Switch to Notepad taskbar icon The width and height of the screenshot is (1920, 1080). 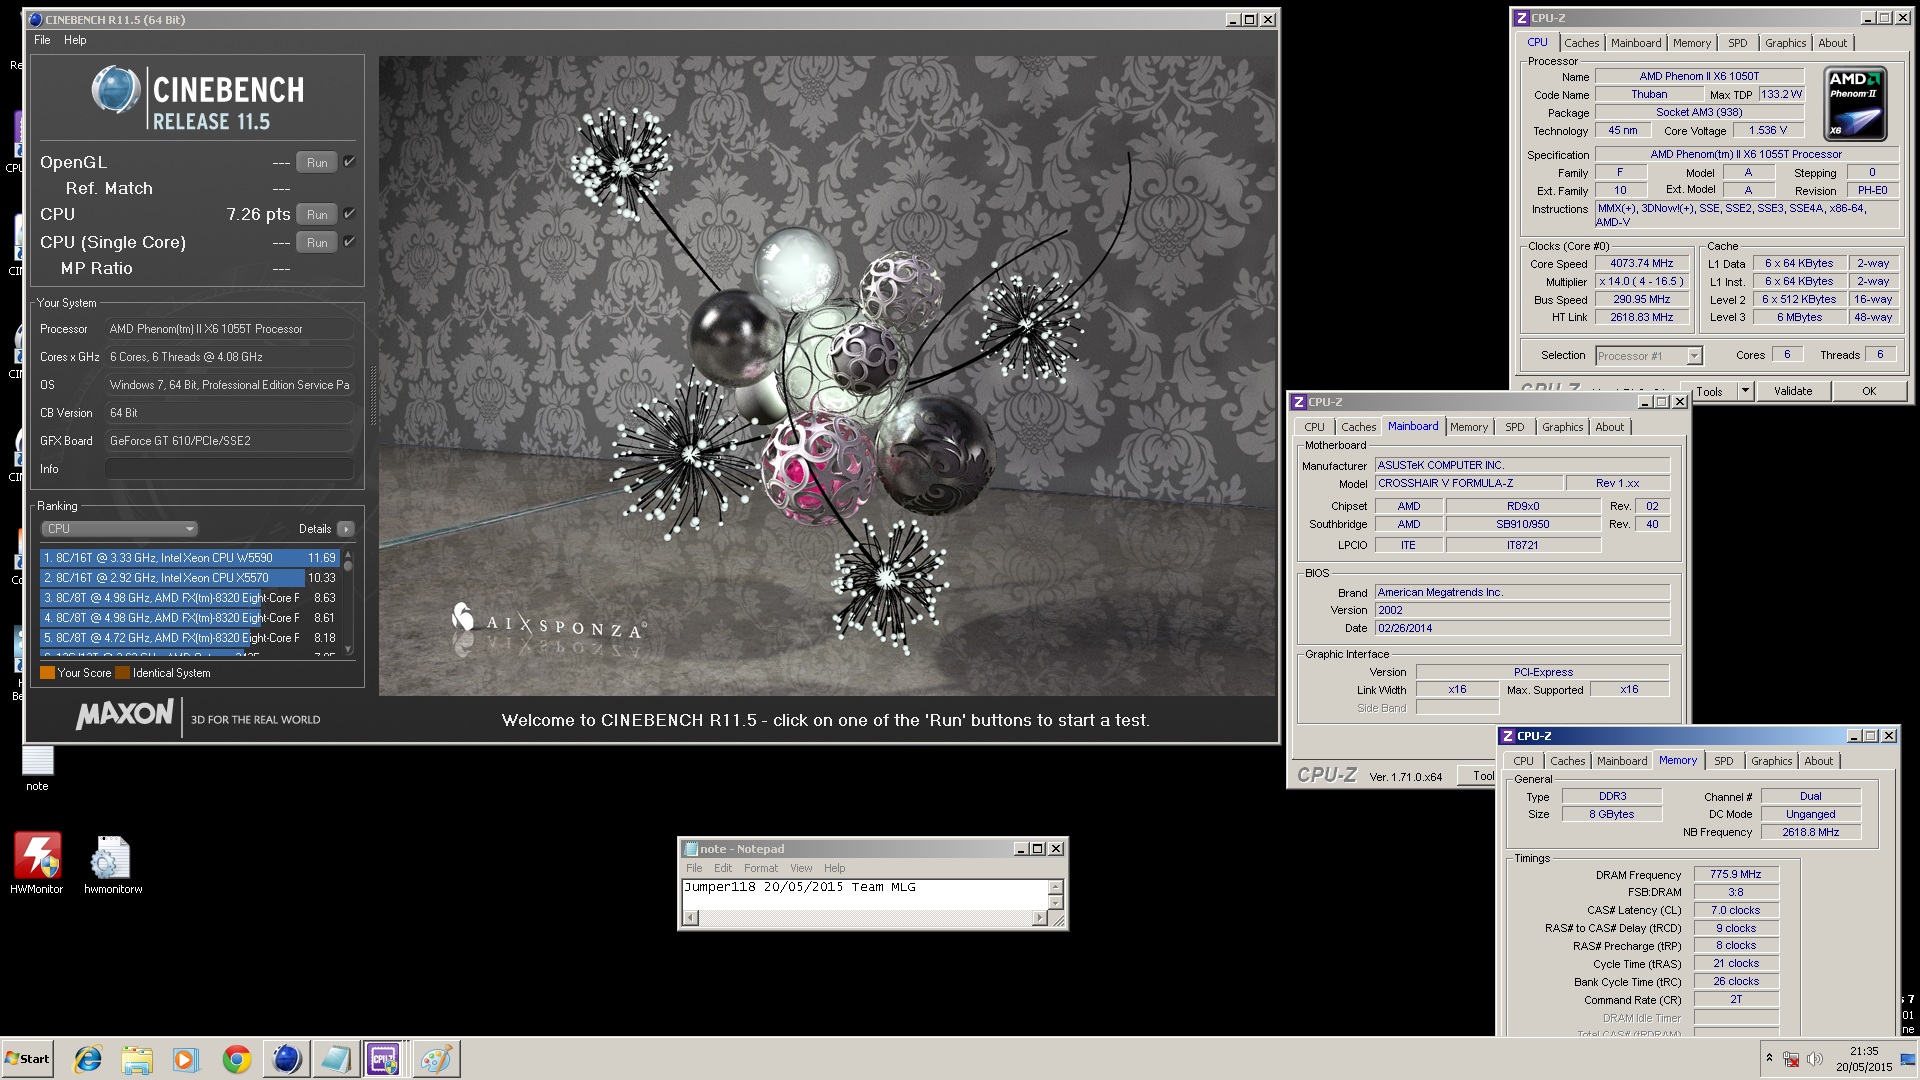point(335,1059)
